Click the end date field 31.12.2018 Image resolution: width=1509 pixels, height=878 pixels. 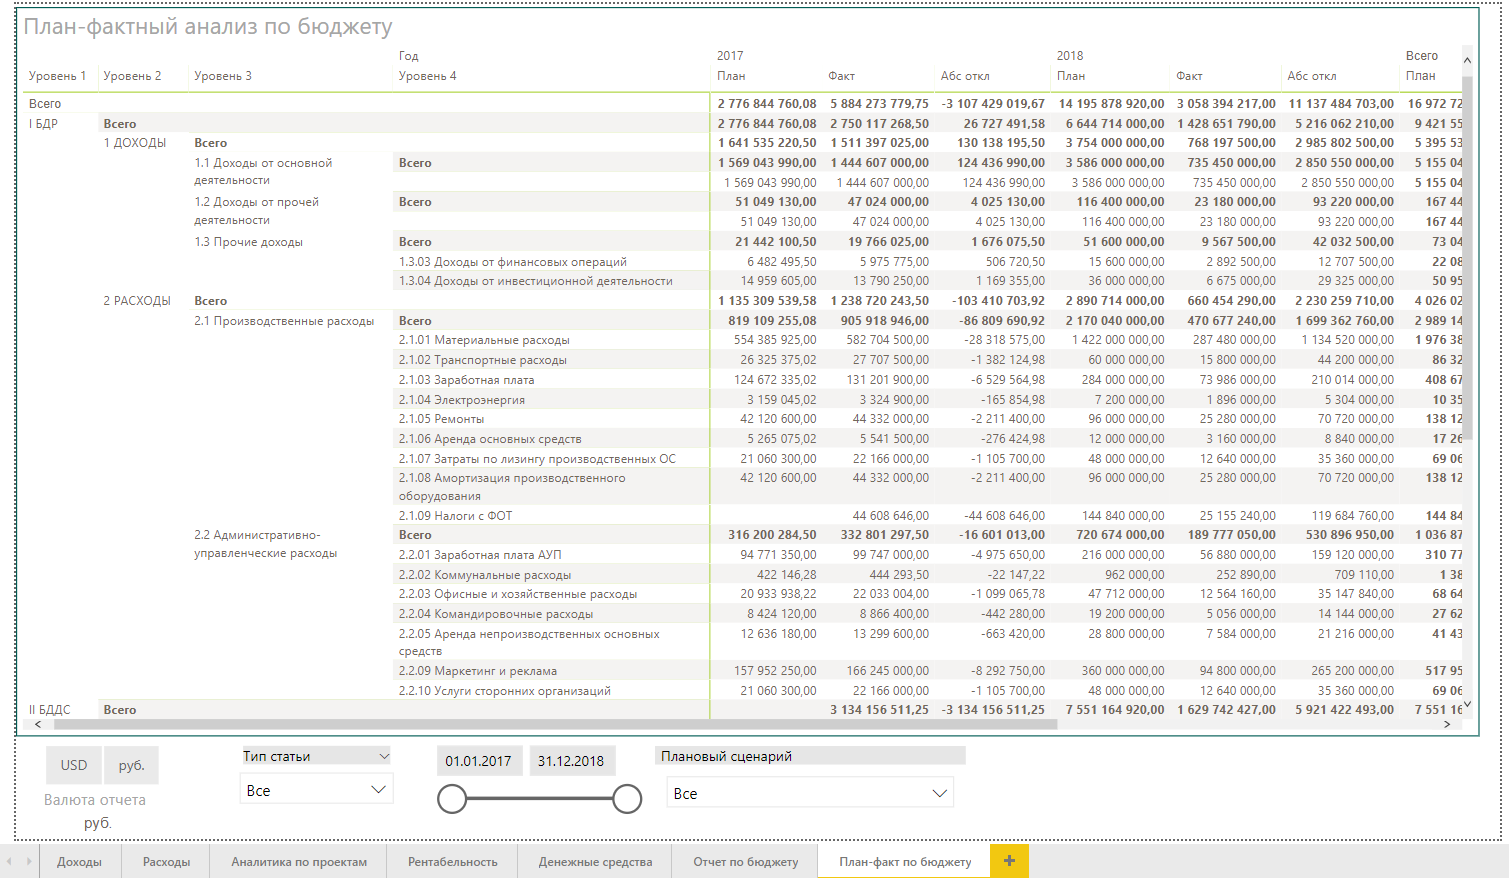[571, 761]
